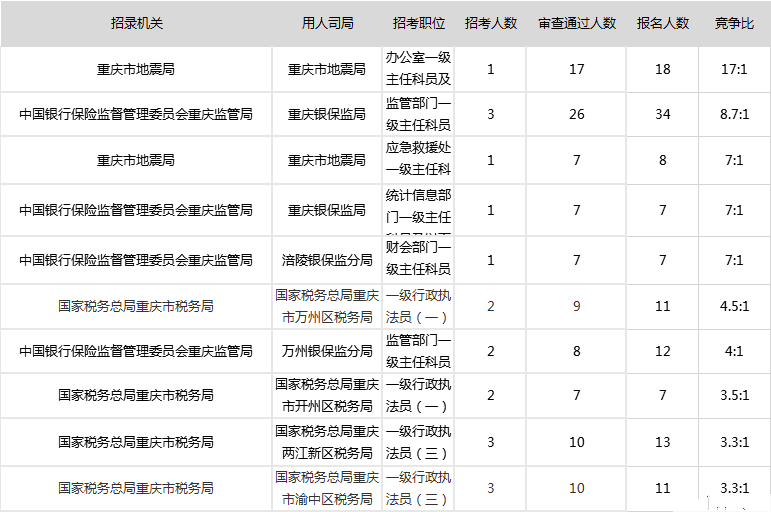Click 招考人数 value 1 in 涪陵银保监分局 row
This screenshot has width=771, height=512.
pos(491,260)
